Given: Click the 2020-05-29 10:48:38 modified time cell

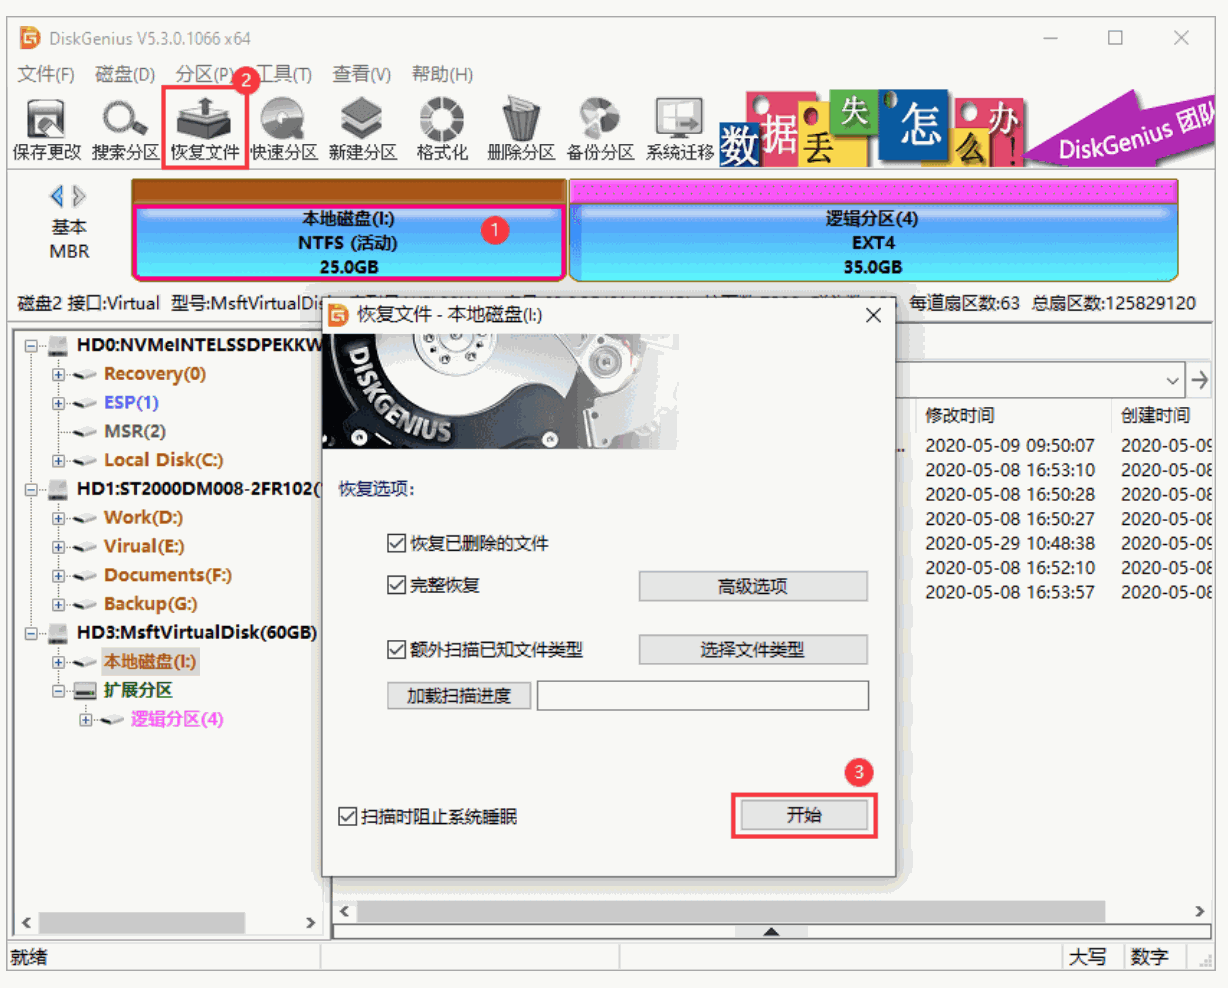Looking at the screenshot, I should click(1010, 543).
